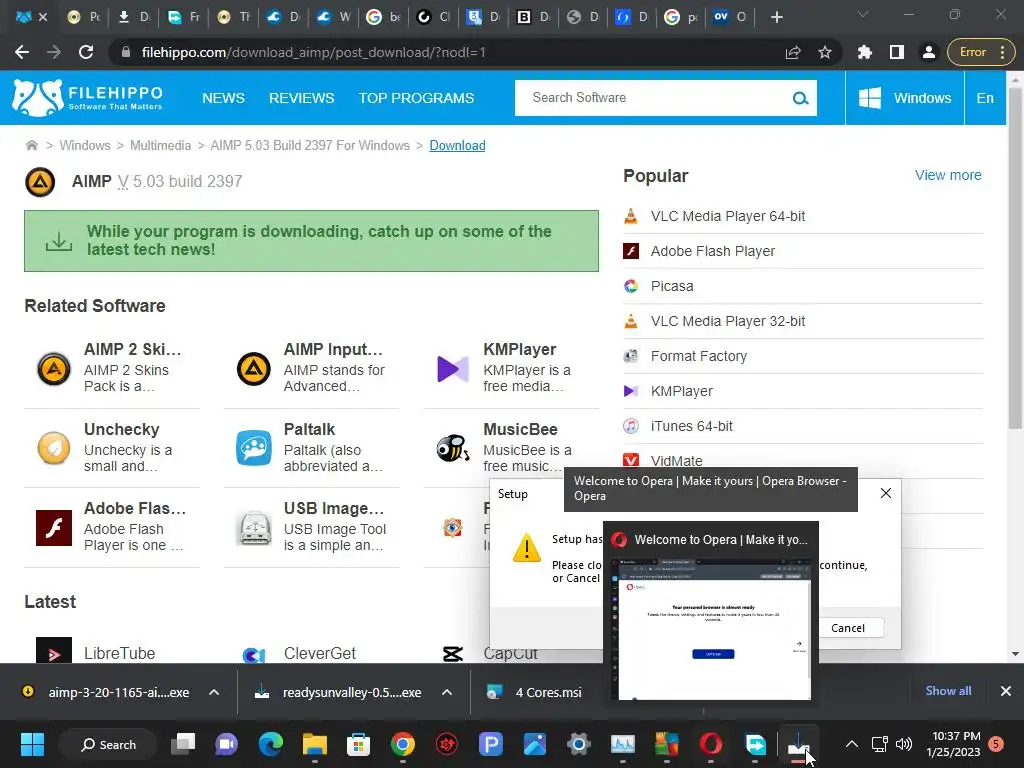The image size is (1024, 768).
Task: Open volume control in system tray
Action: (x=904, y=744)
